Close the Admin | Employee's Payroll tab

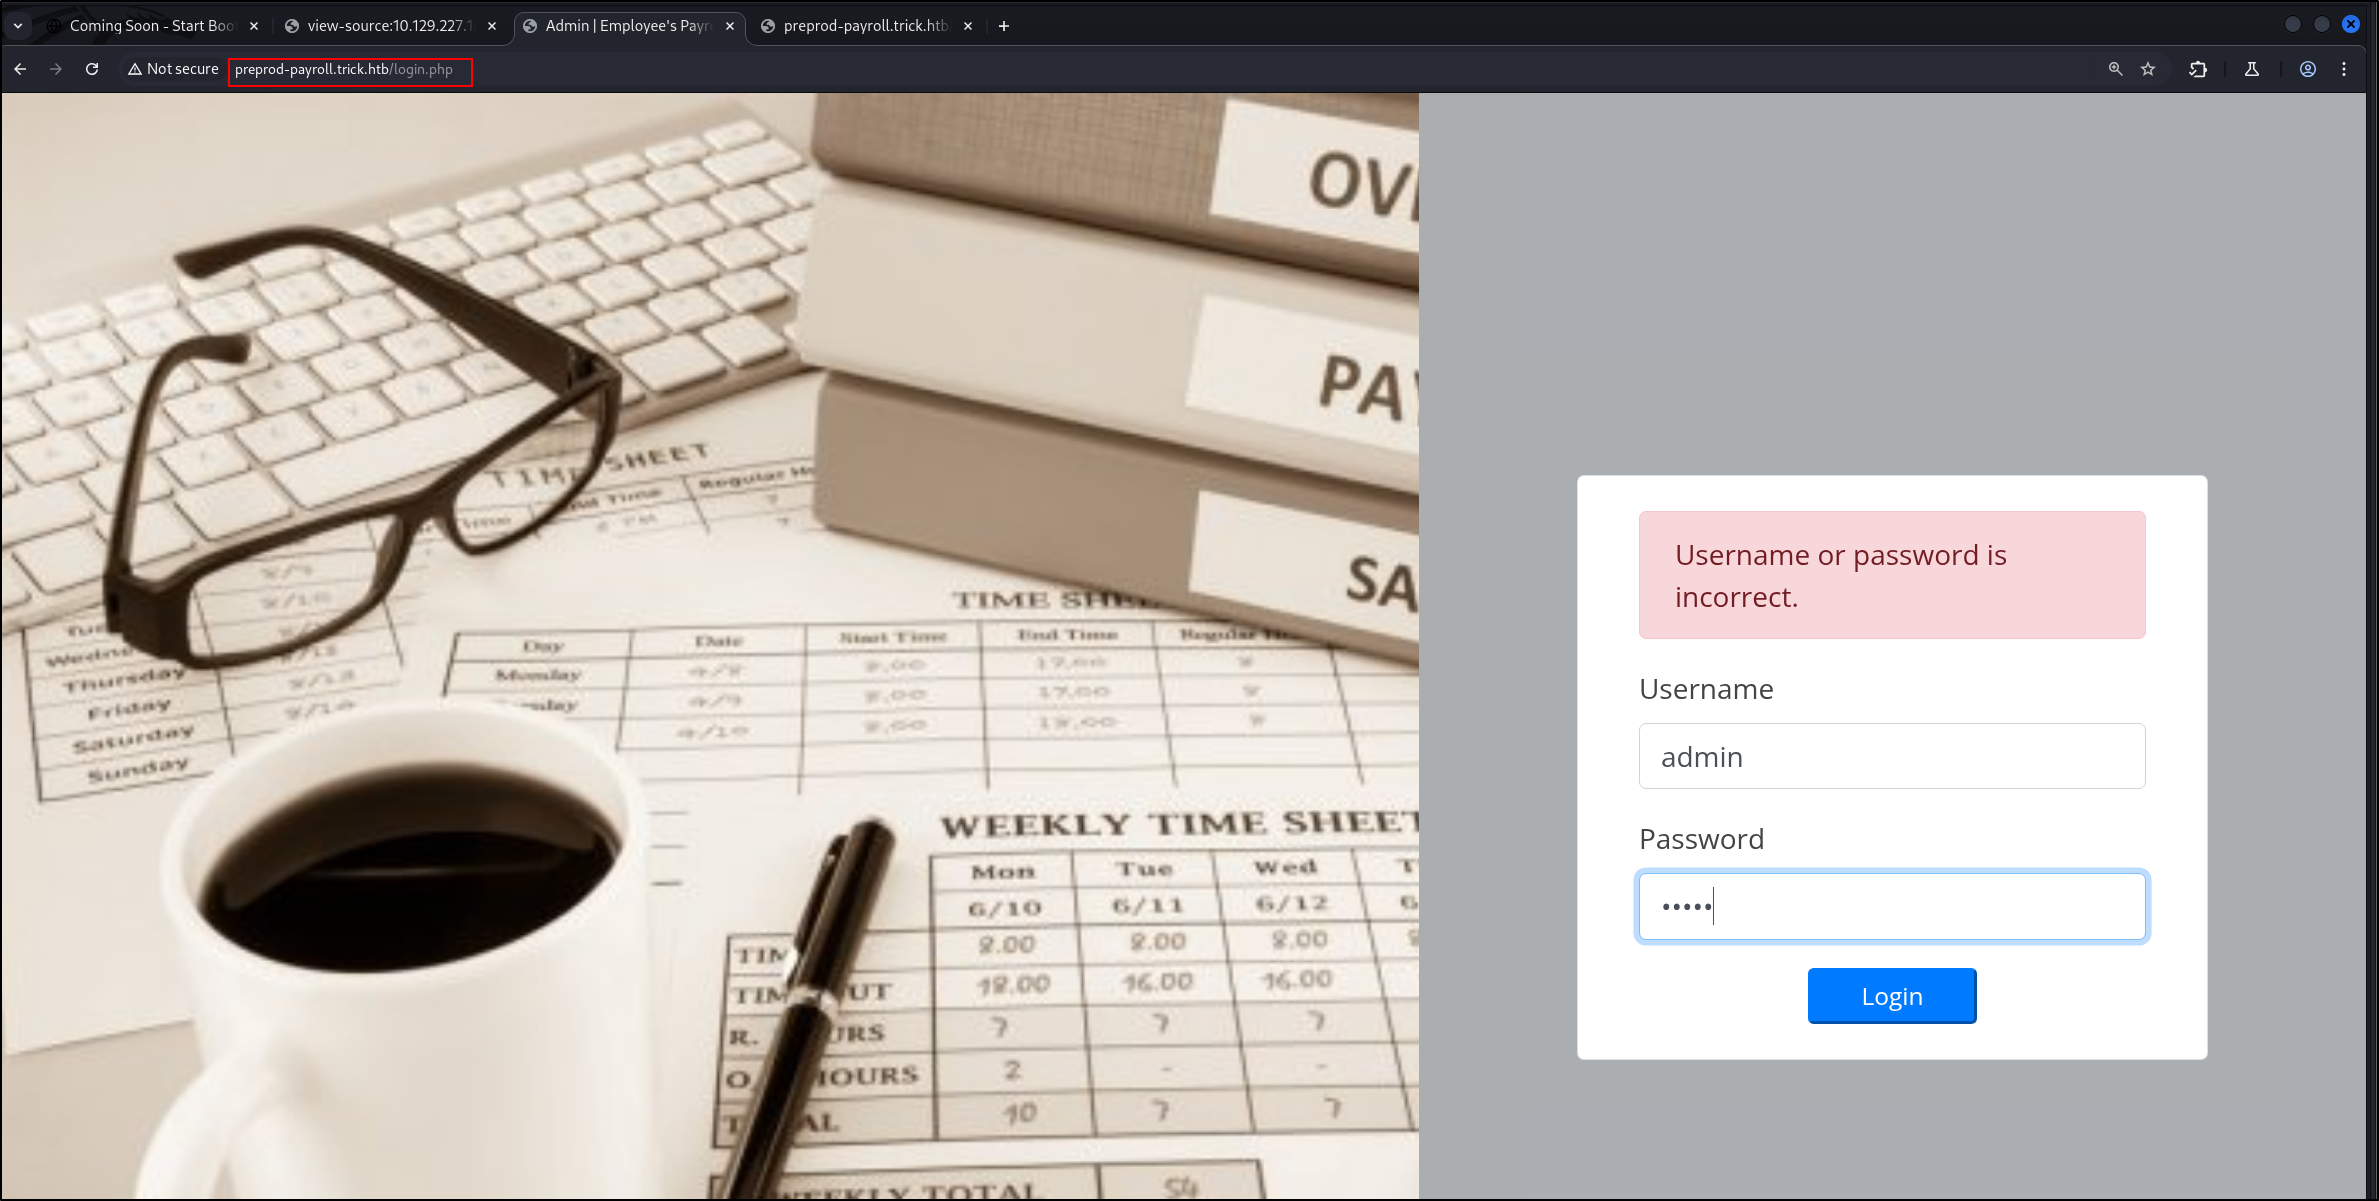click(x=730, y=26)
